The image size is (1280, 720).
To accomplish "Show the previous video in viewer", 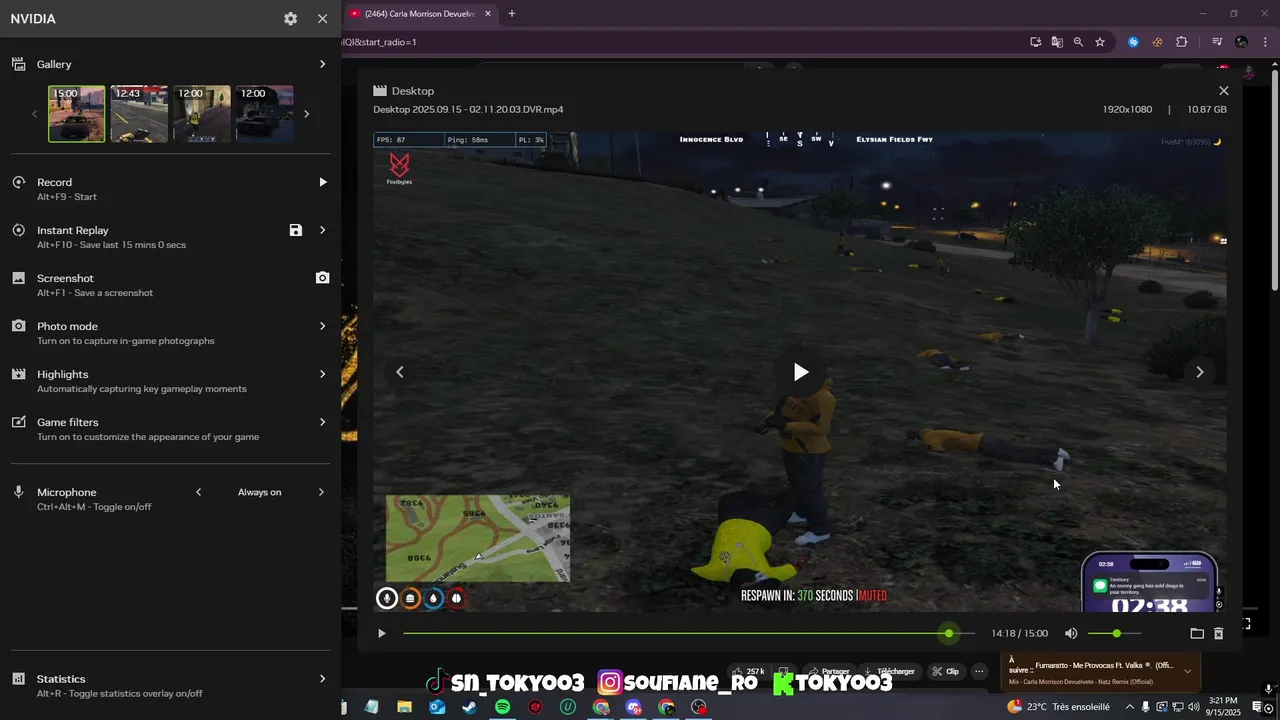I will click(x=399, y=372).
